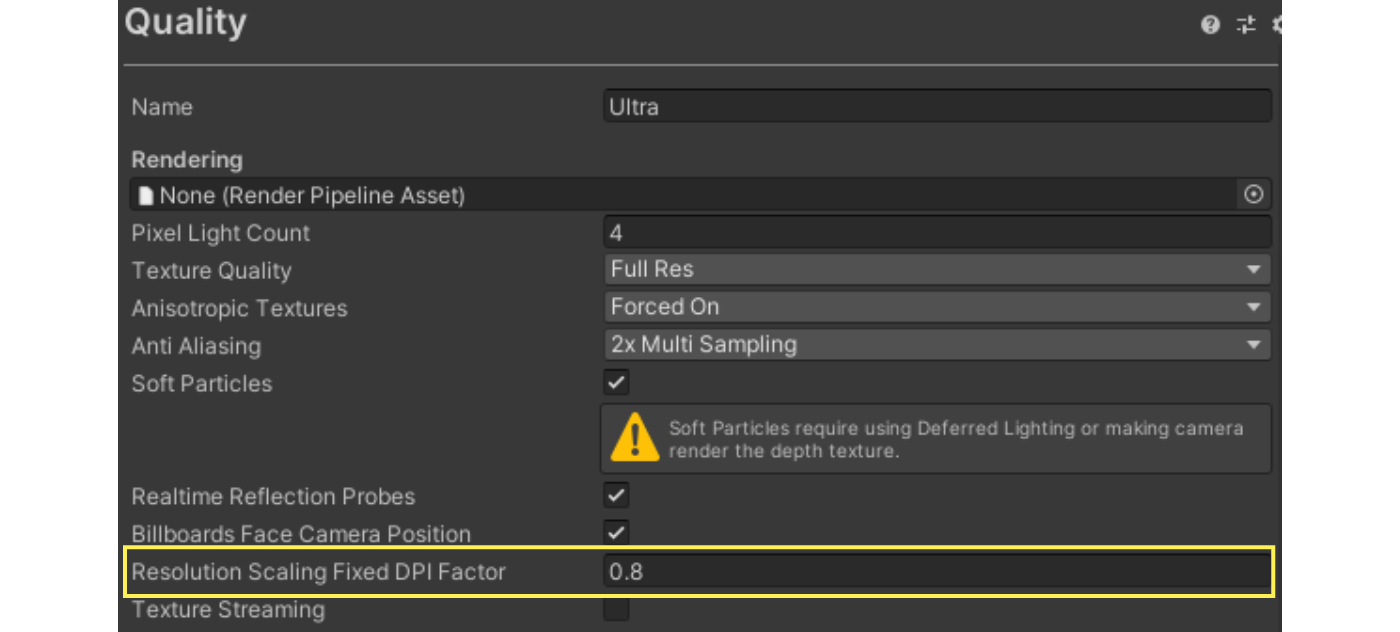
Task: Change the Anti Aliasing from 2x Multi Sampling
Action: coord(937,344)
